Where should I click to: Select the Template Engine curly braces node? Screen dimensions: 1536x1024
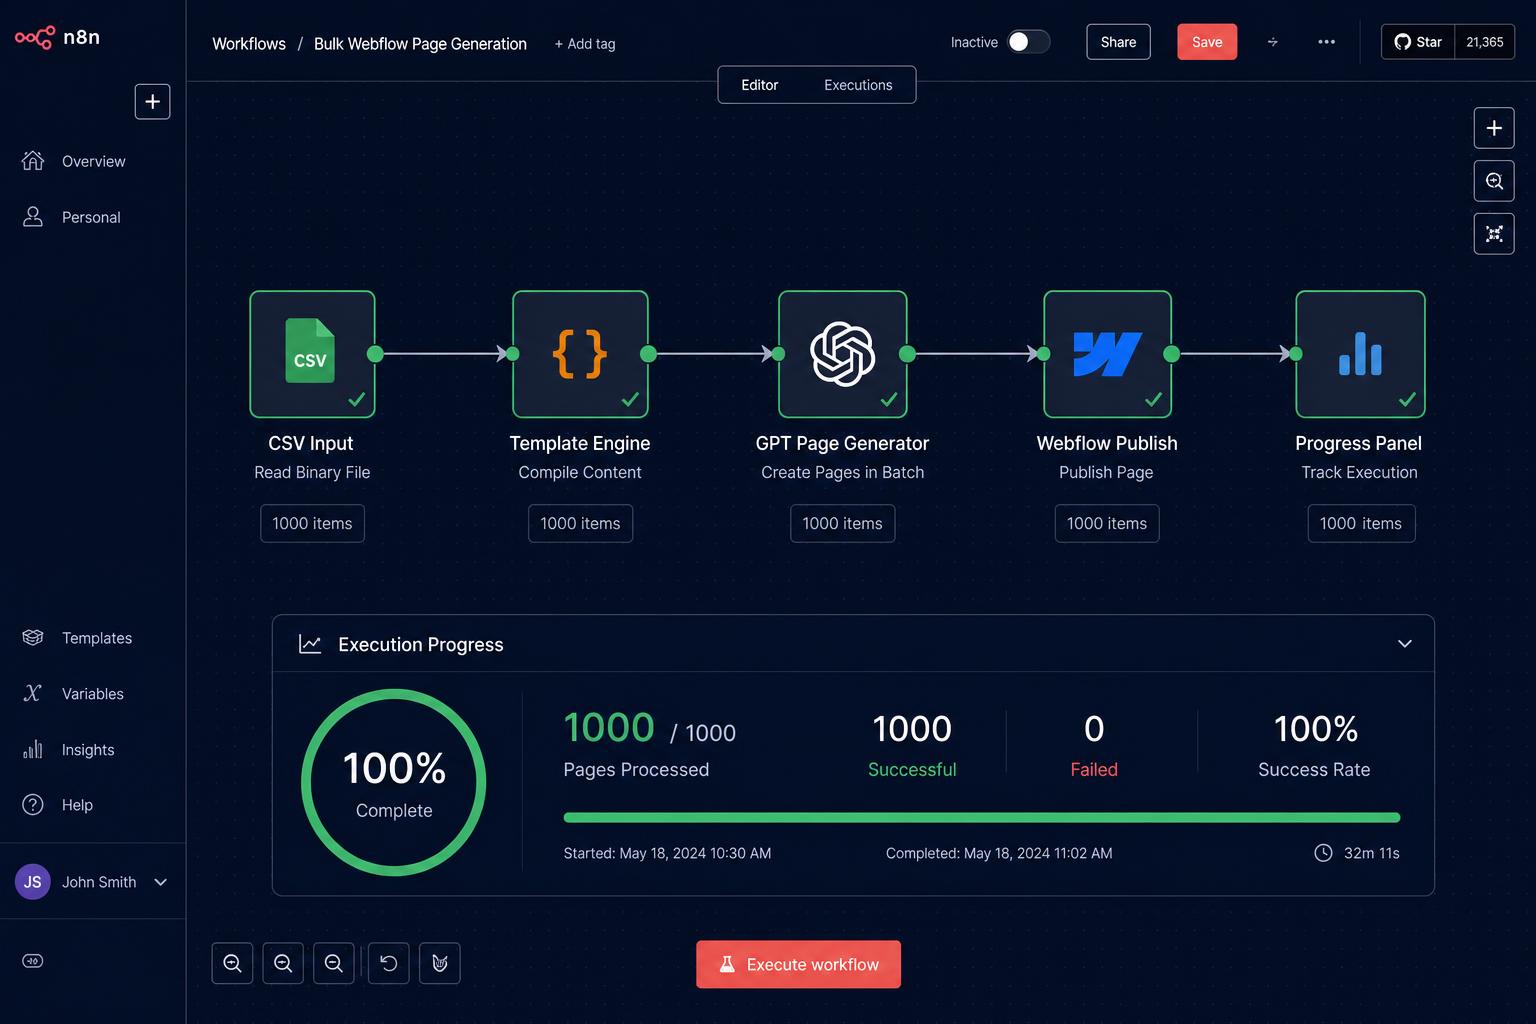(580, 354)
